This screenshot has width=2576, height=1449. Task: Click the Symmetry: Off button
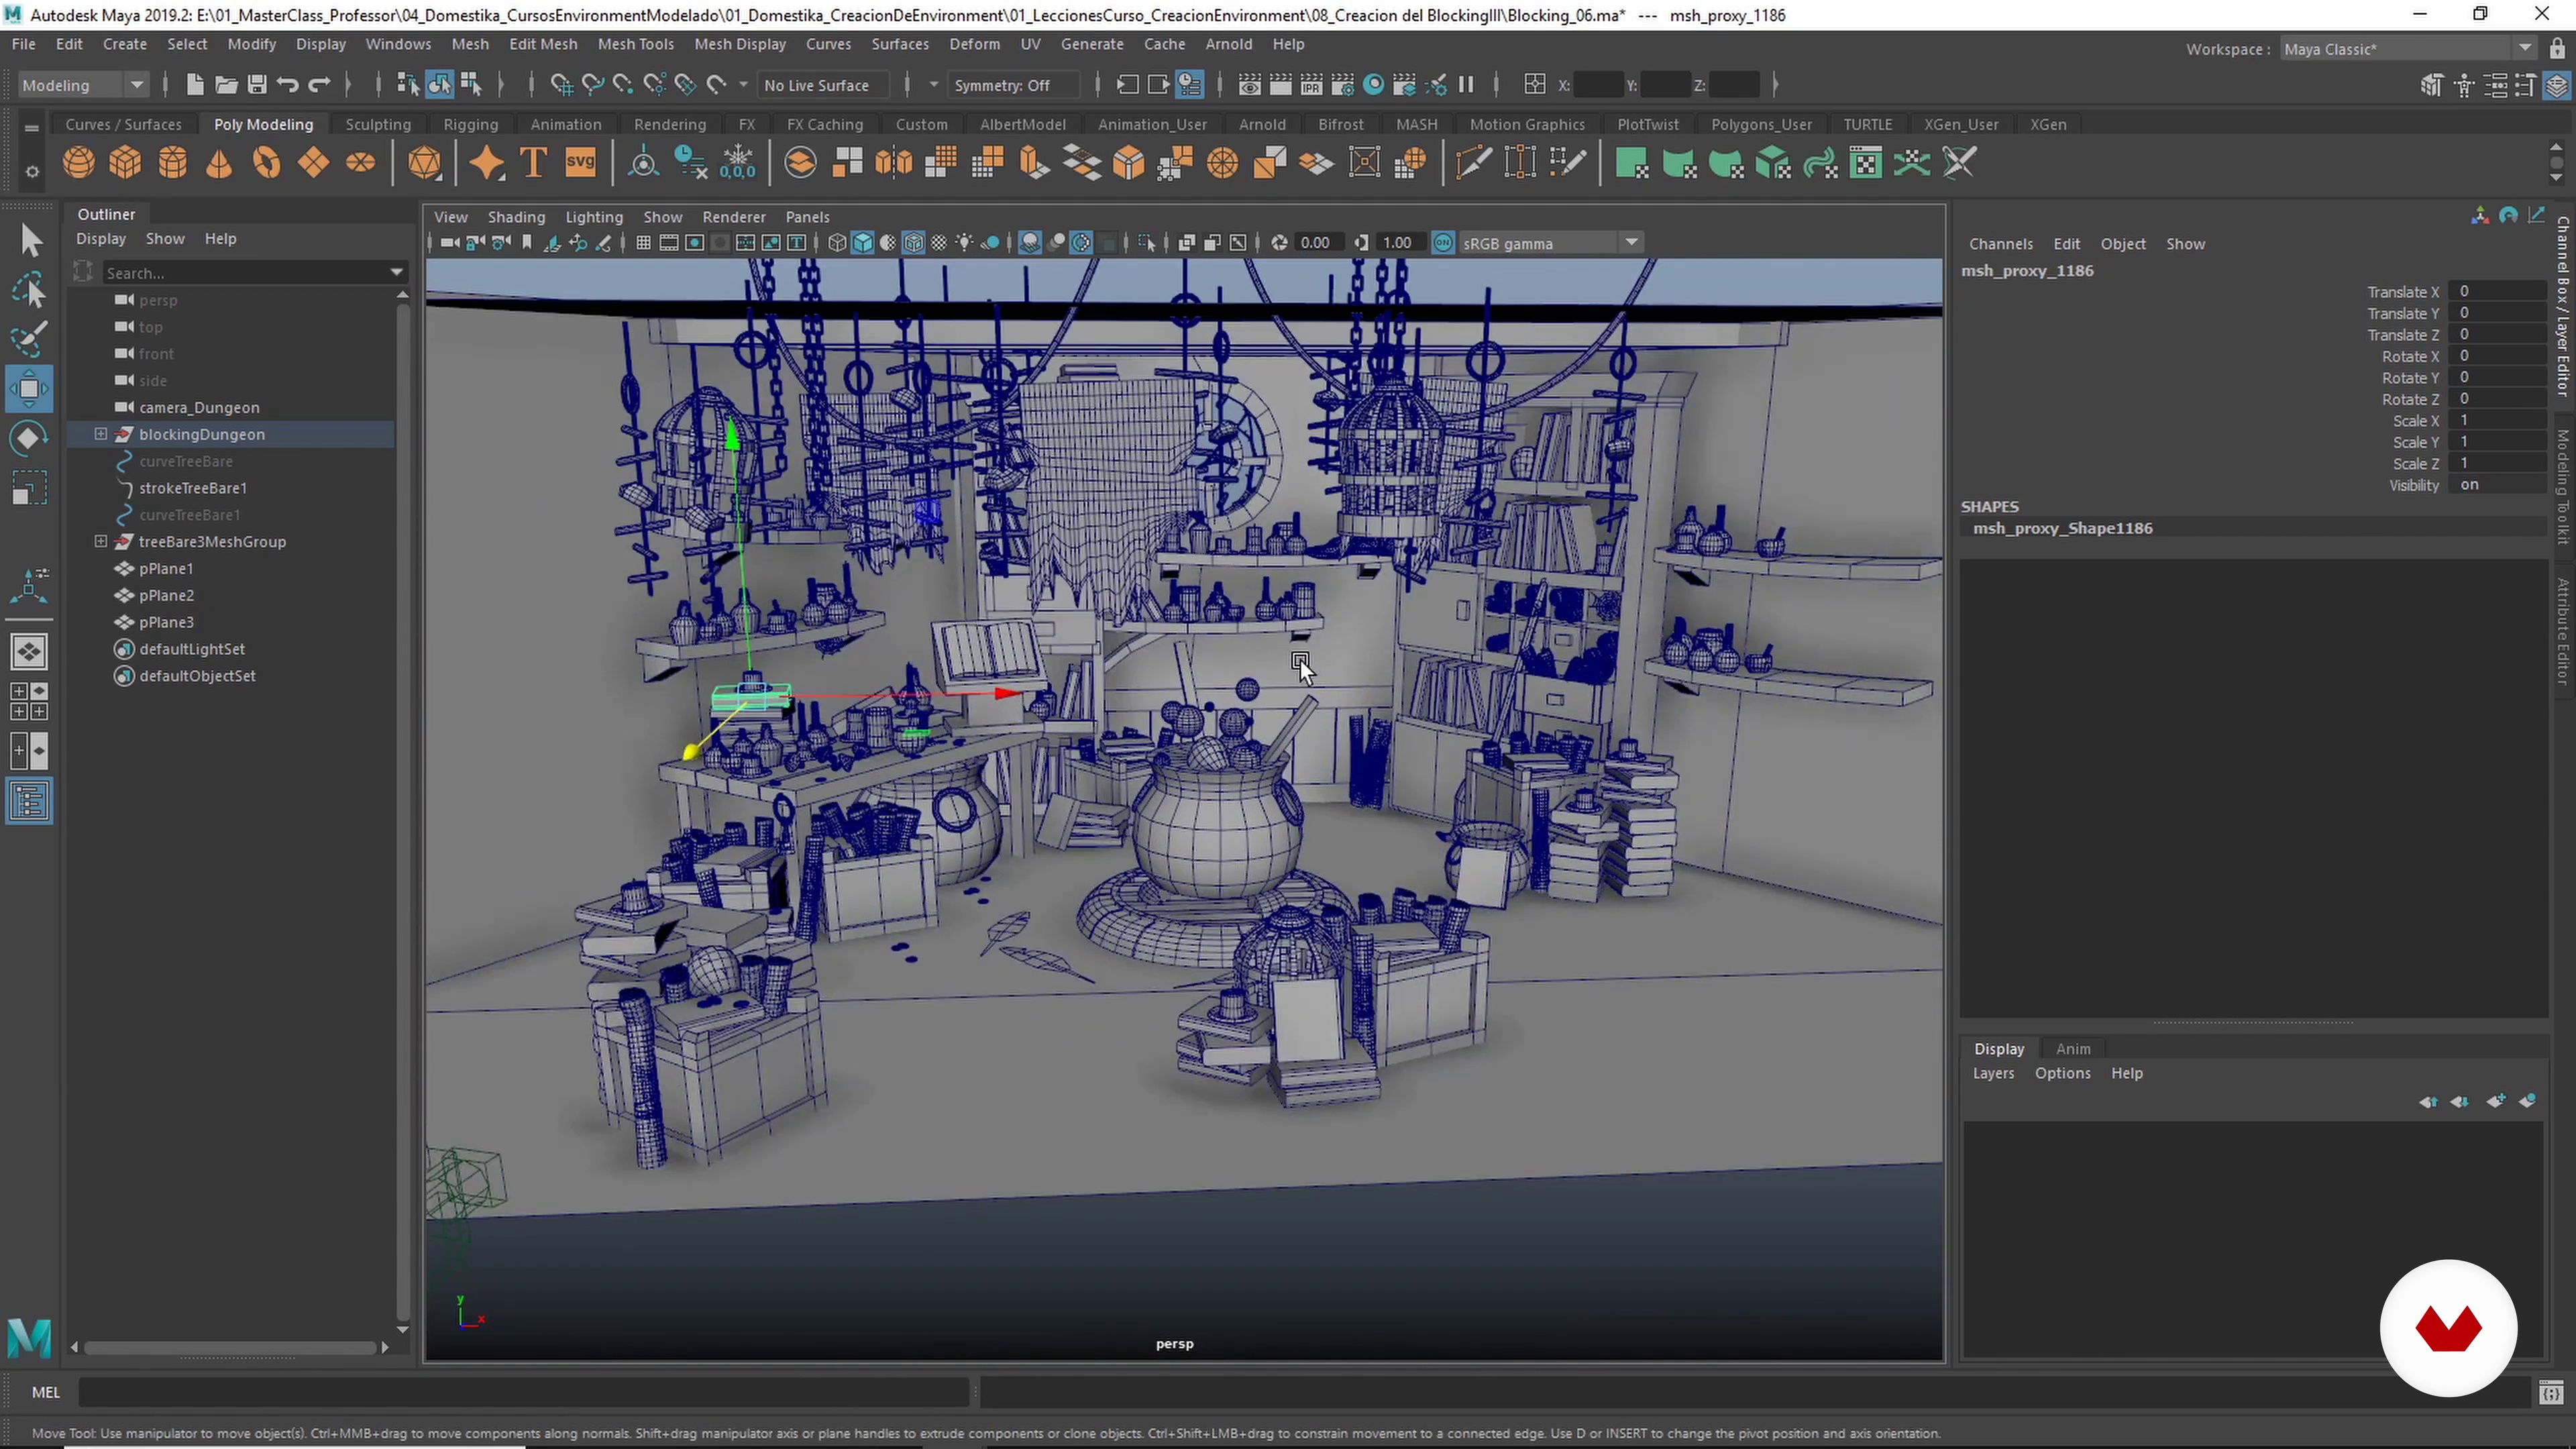pos(1002,85)
